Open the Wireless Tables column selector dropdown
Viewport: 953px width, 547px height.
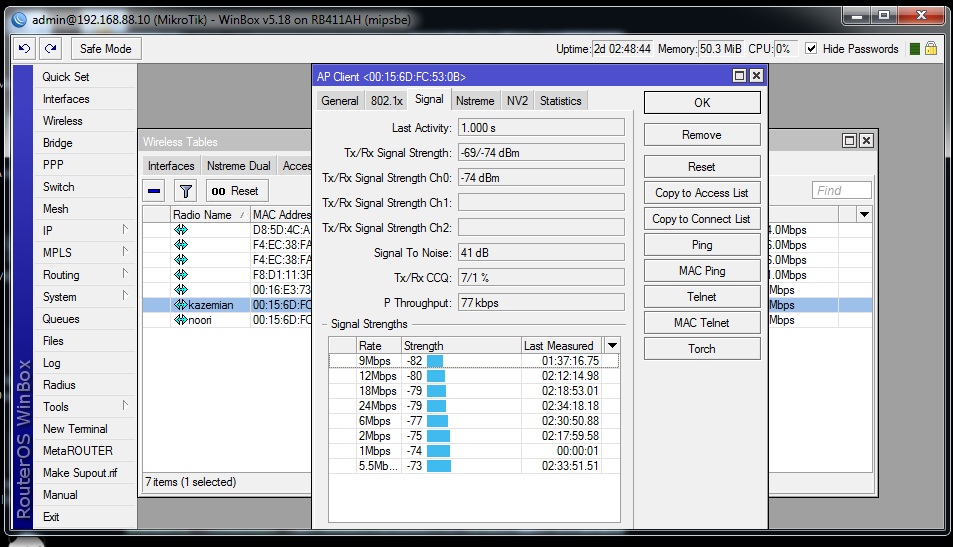tap(864, 215)
